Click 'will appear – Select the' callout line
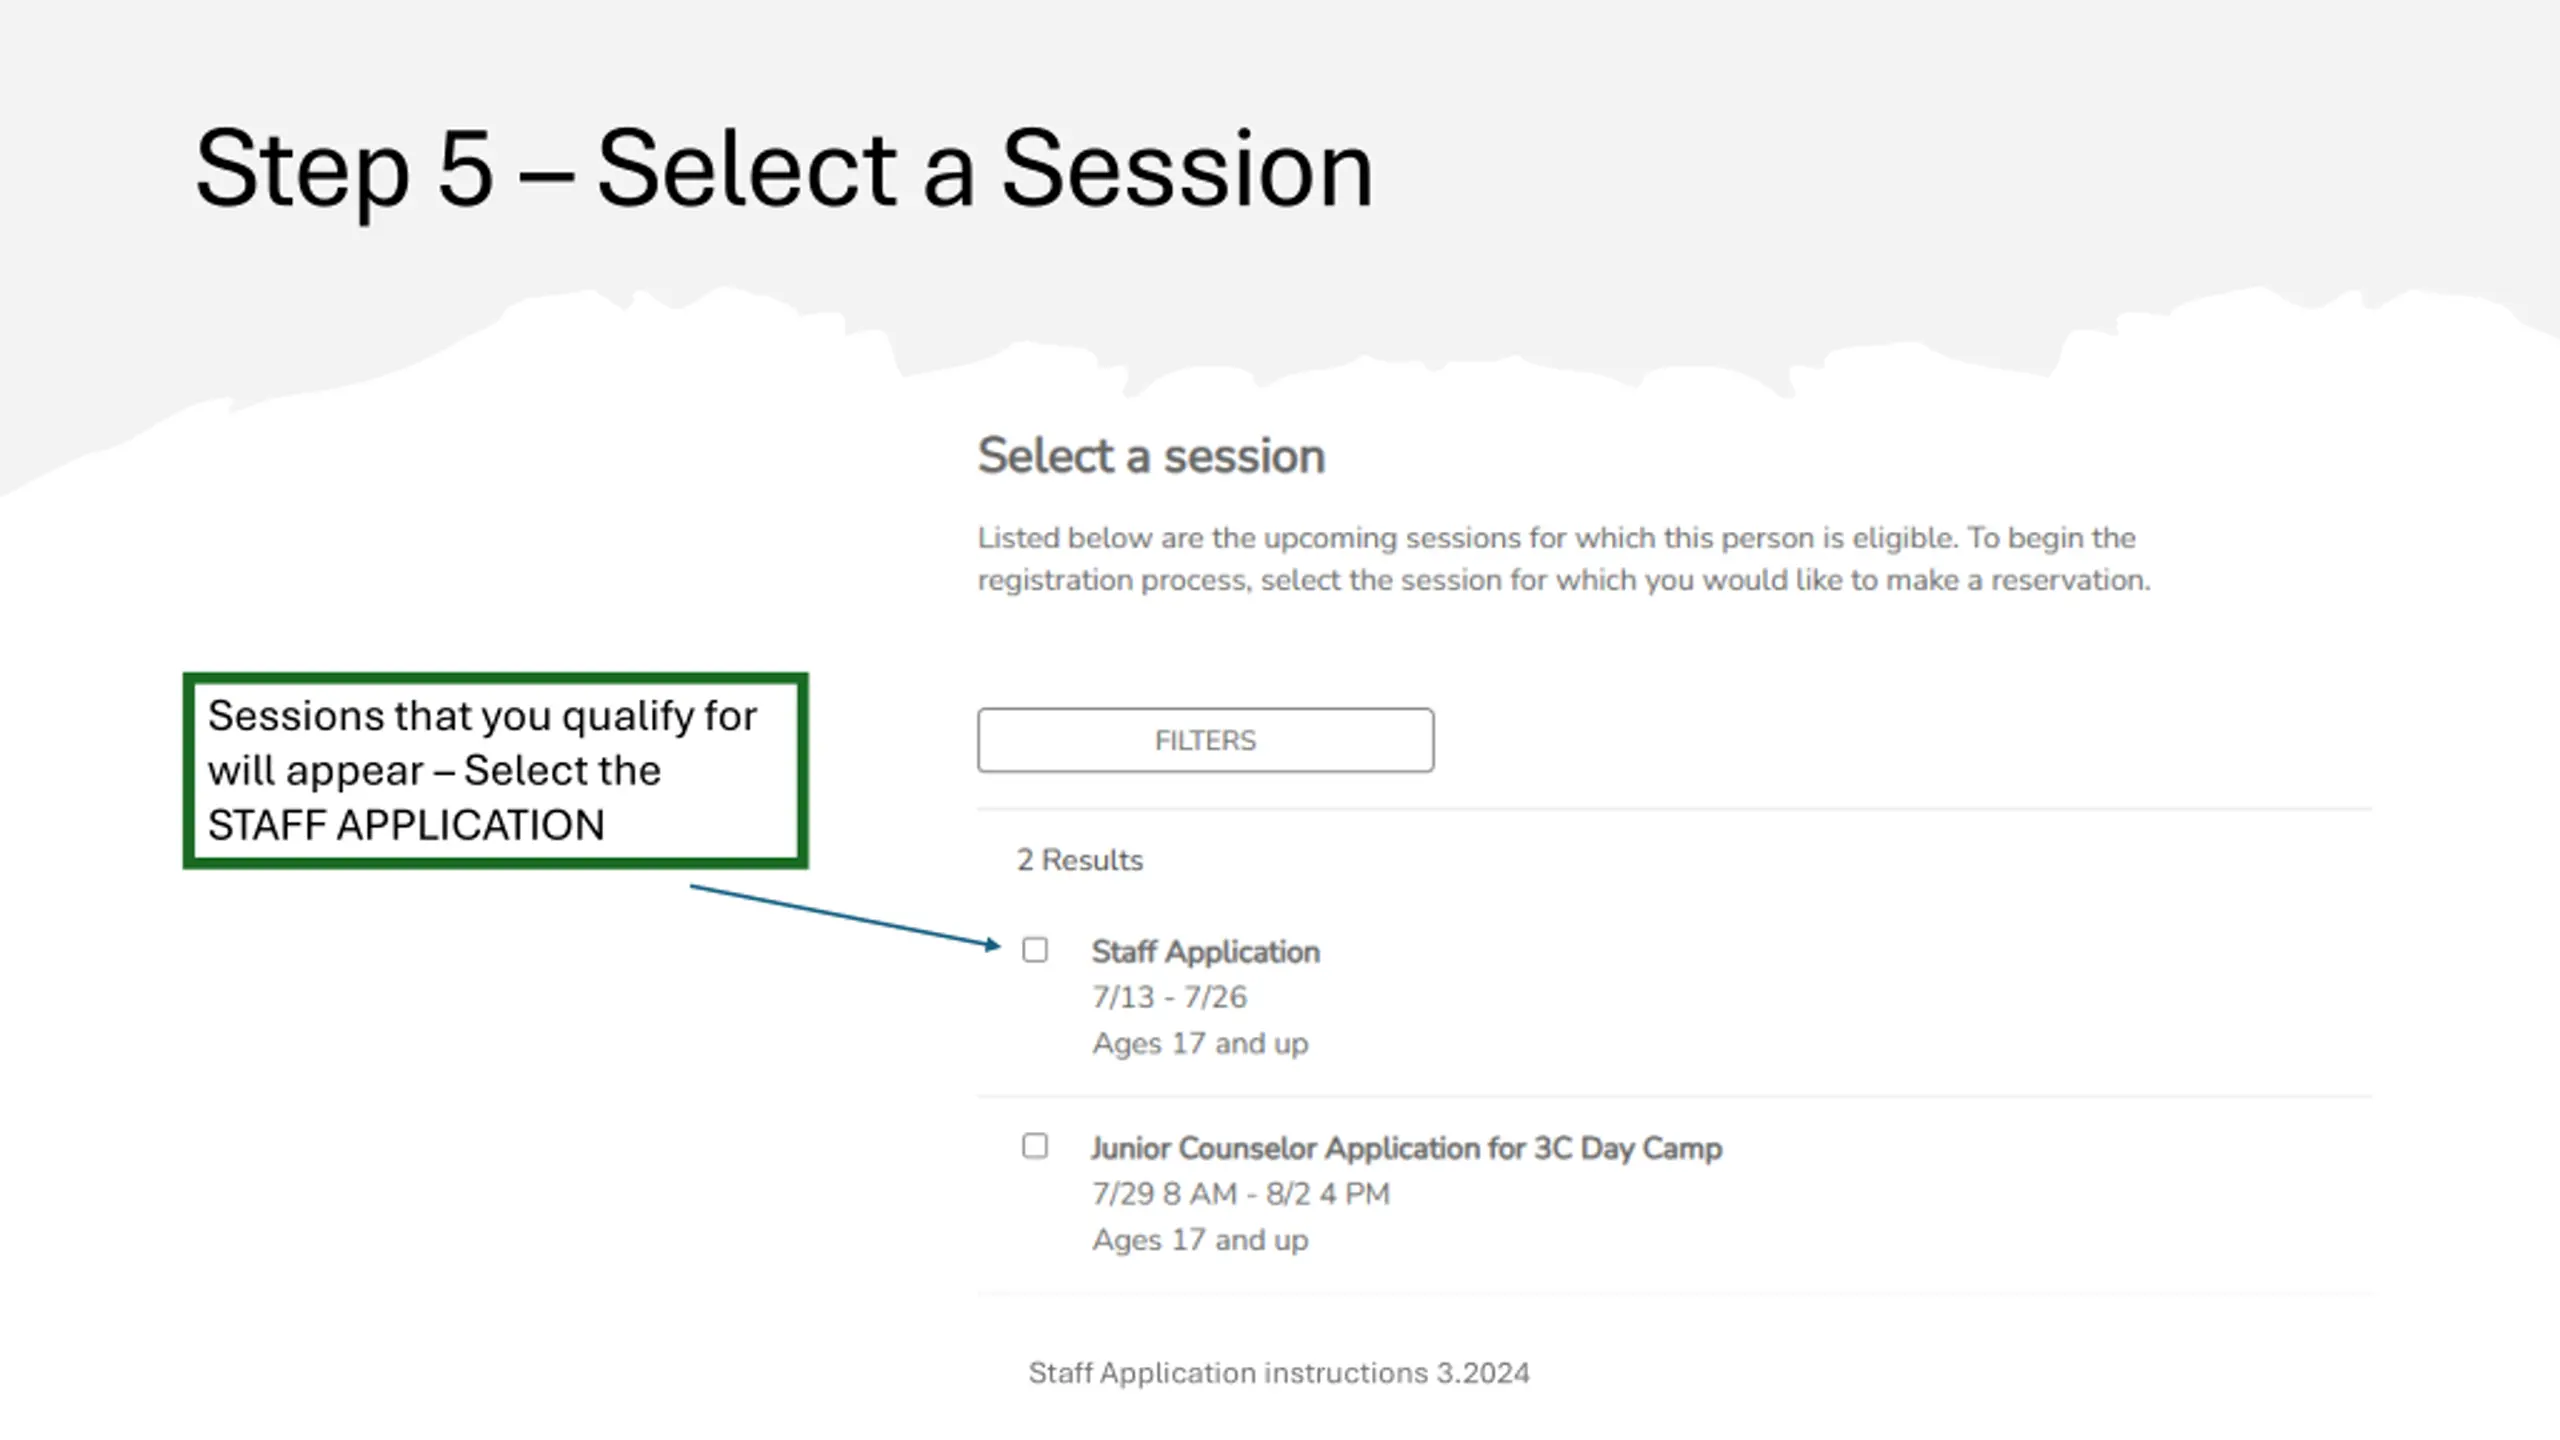Viewport: 2560px width, 1440px height. pyautogui.click(x=434, y=771)
